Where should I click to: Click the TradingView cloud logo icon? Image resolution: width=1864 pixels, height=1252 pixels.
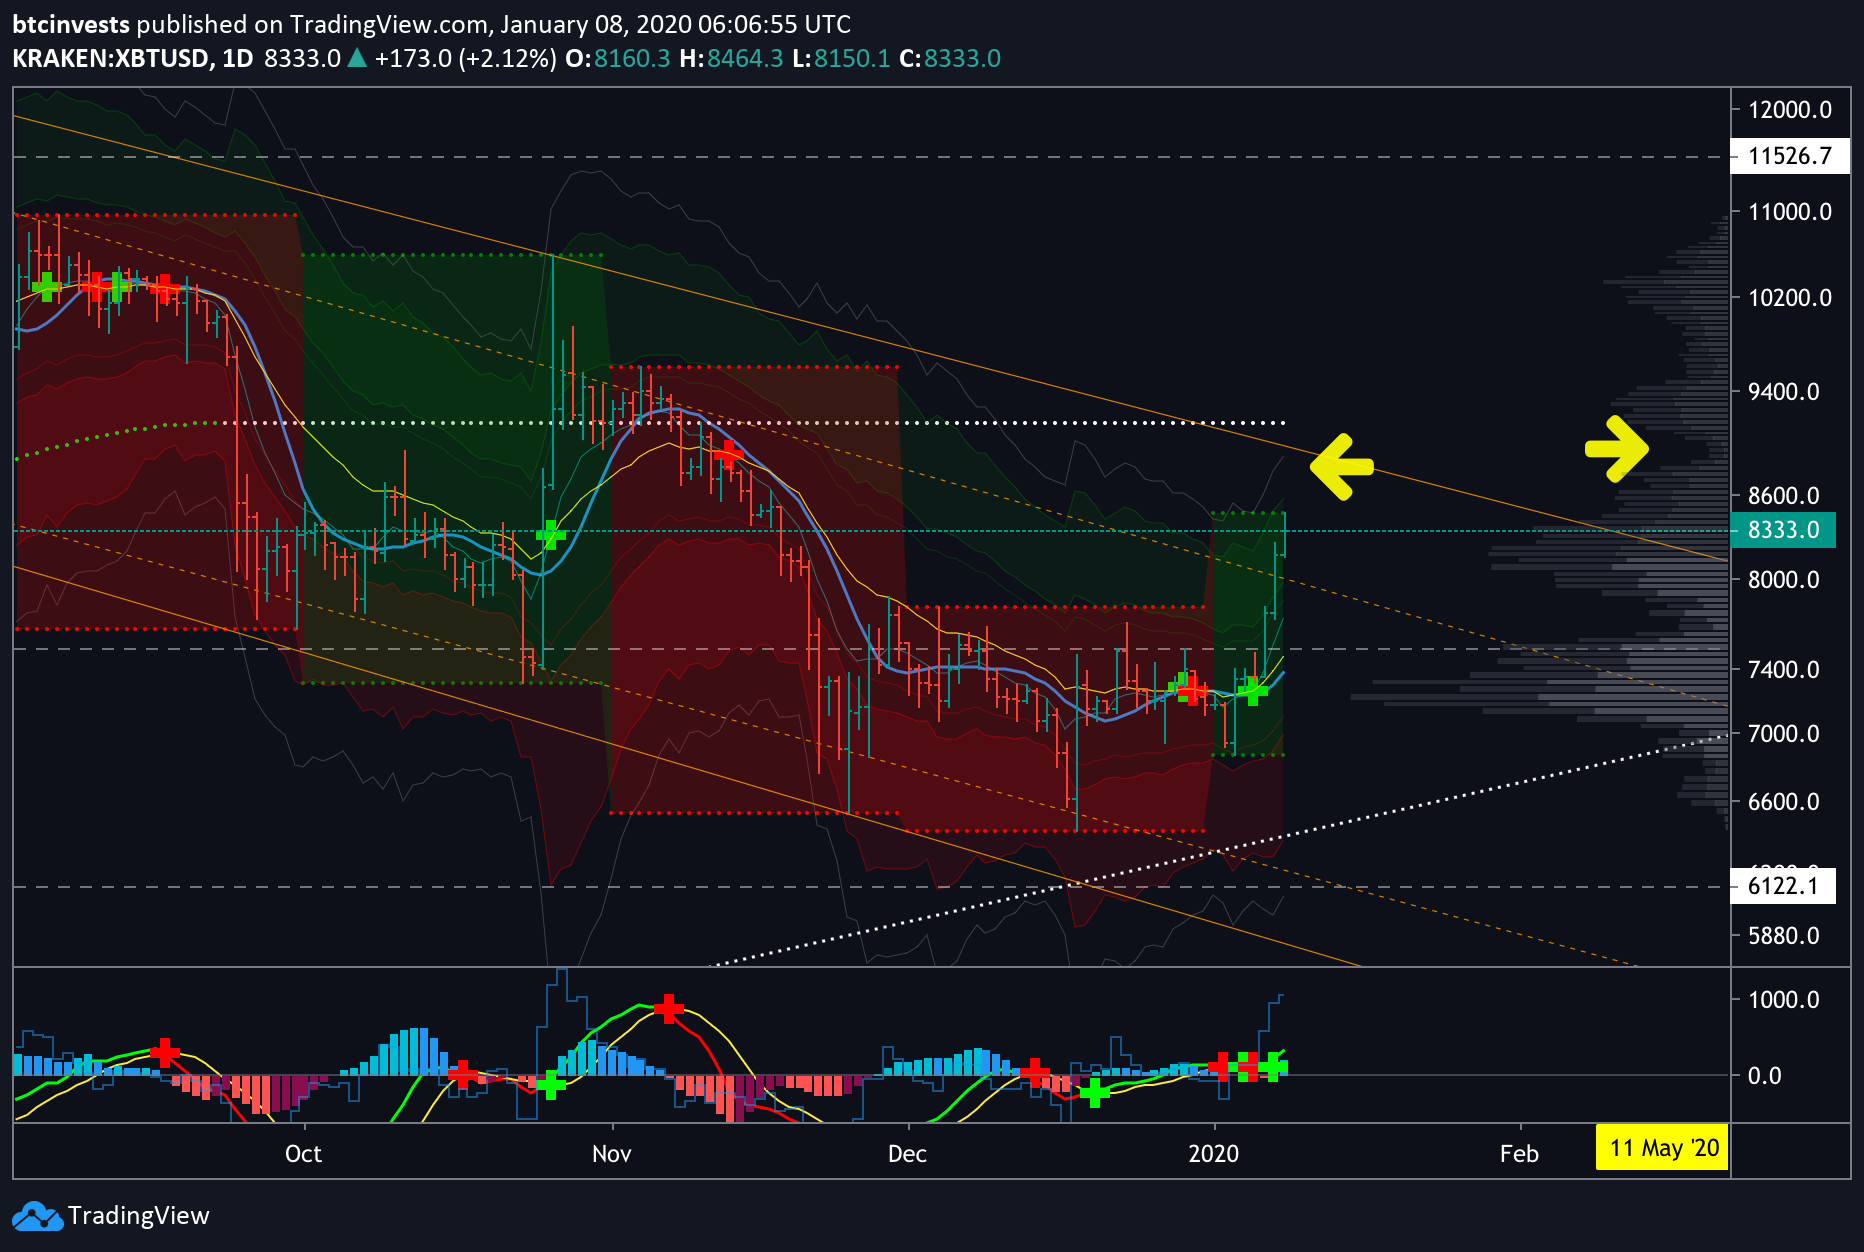coord(37,1216)
